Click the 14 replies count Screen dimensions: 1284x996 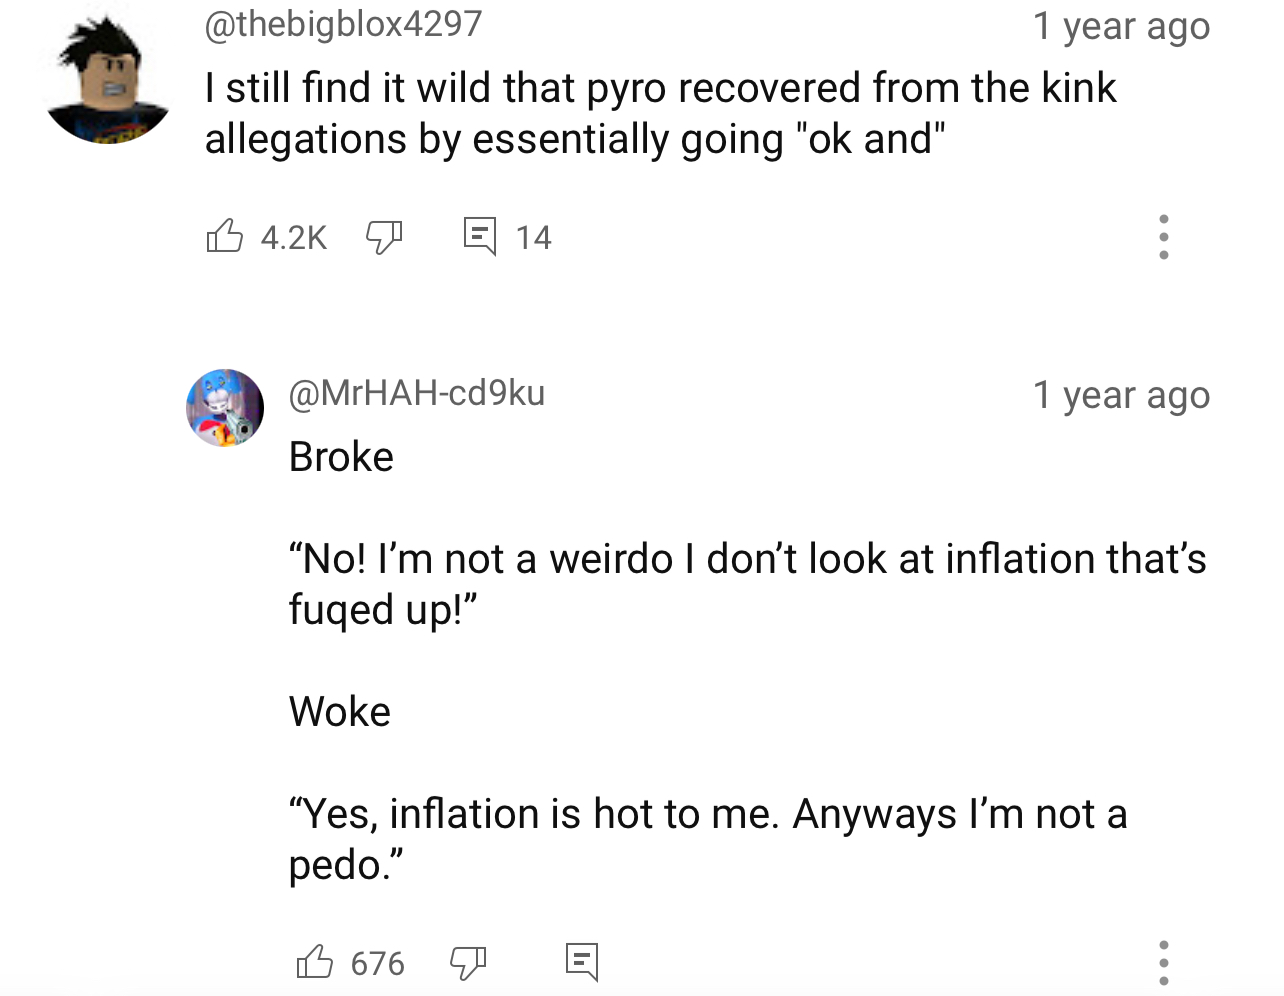pyautogui.click(x=533, y=237)
